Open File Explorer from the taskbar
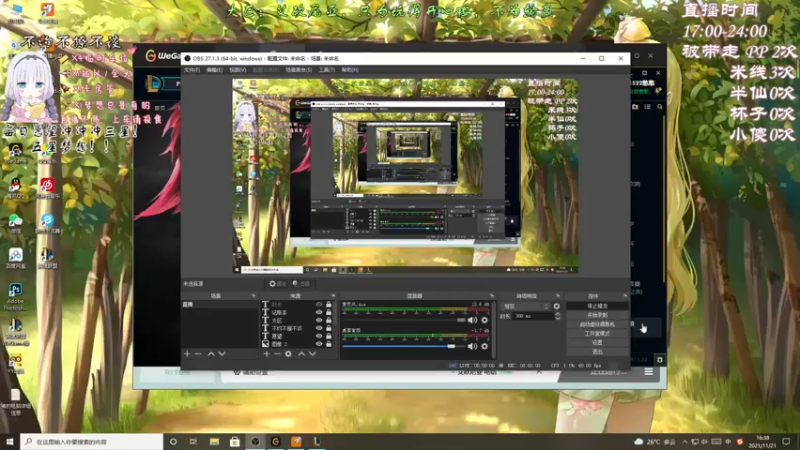This screenshot has height=450, width=800. 214,441
